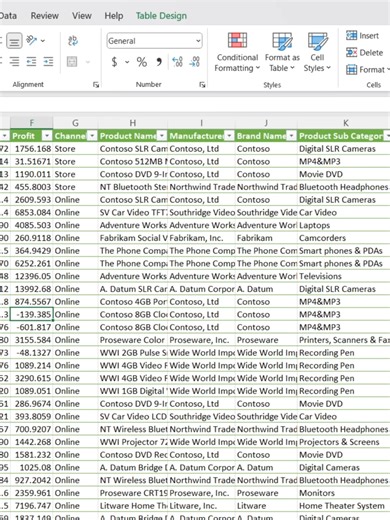Select column G header

click(x=75, y=123)
